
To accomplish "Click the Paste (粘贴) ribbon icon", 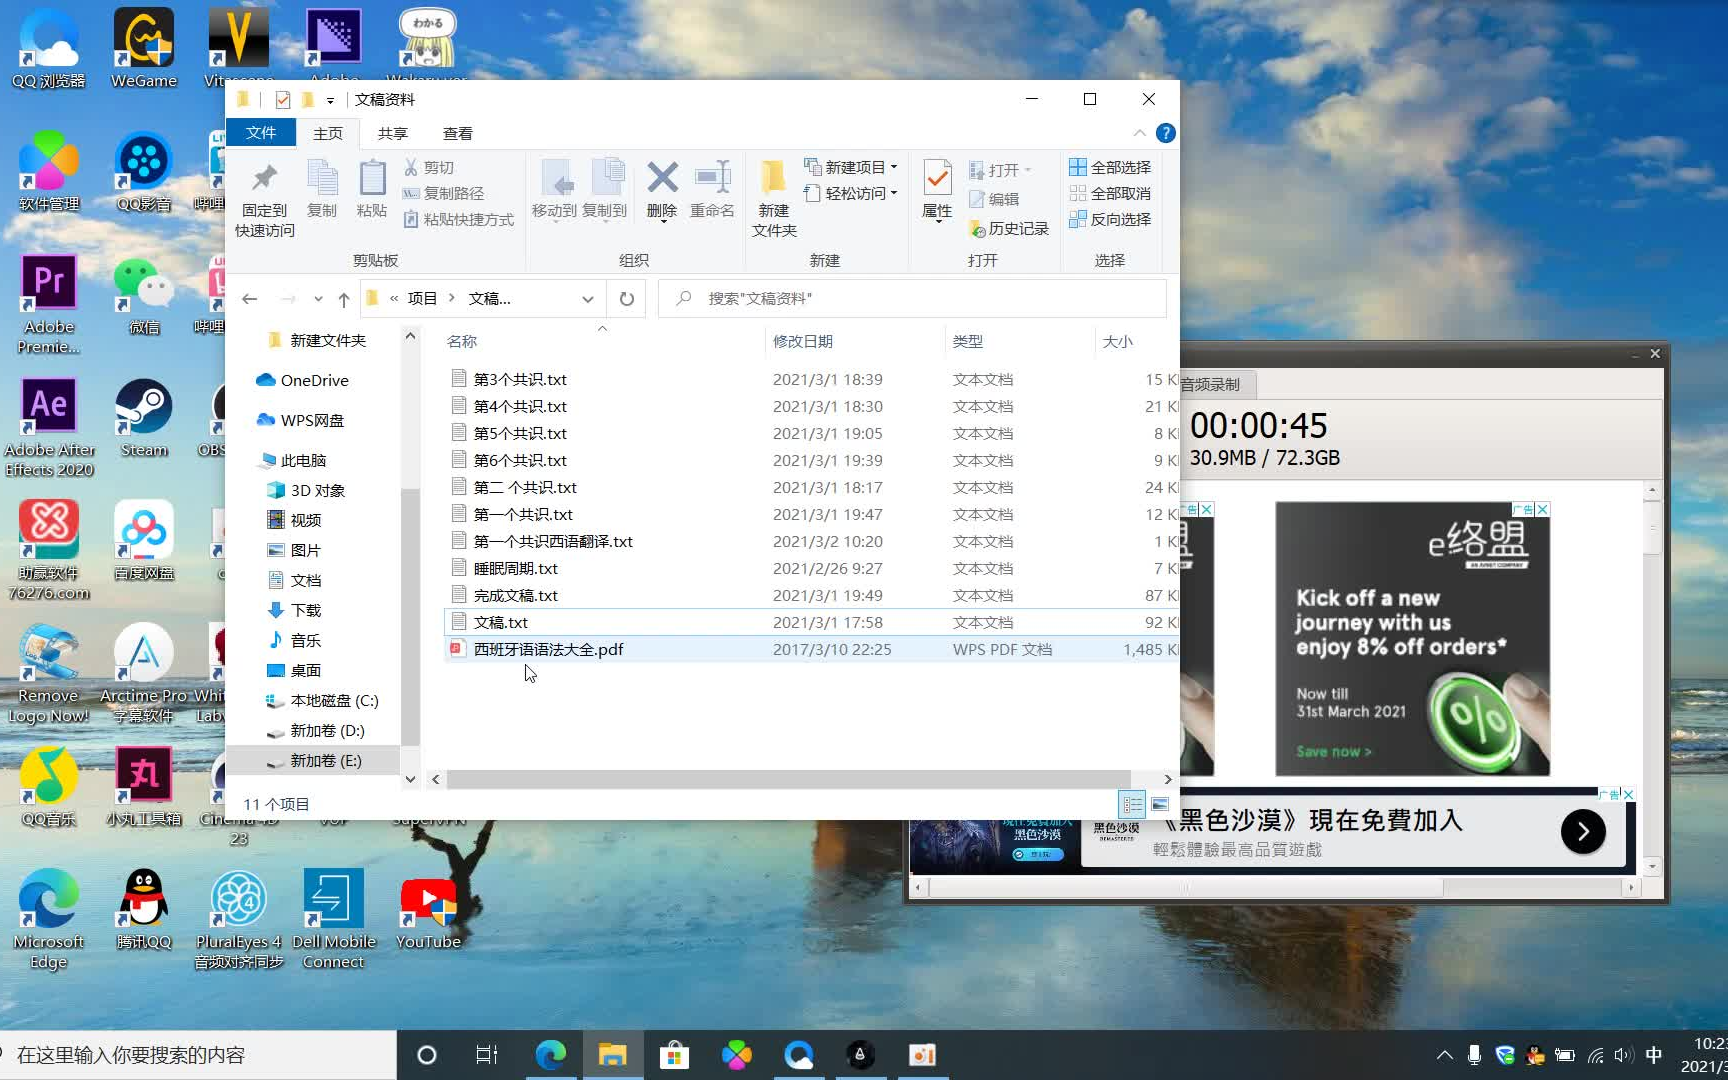I will pos(372,188).
